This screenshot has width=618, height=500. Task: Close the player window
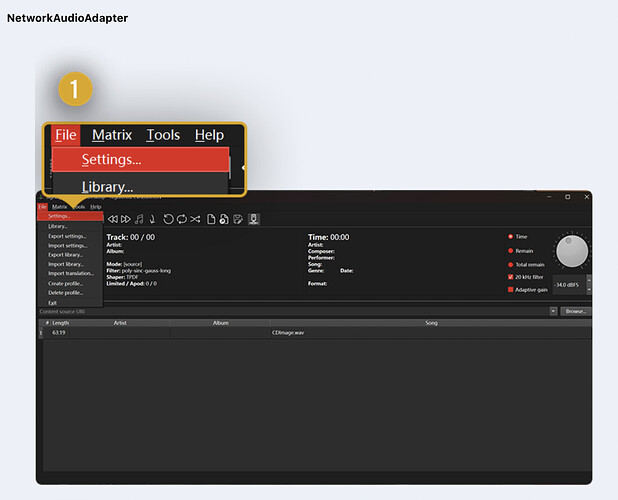tap(586, 197)
